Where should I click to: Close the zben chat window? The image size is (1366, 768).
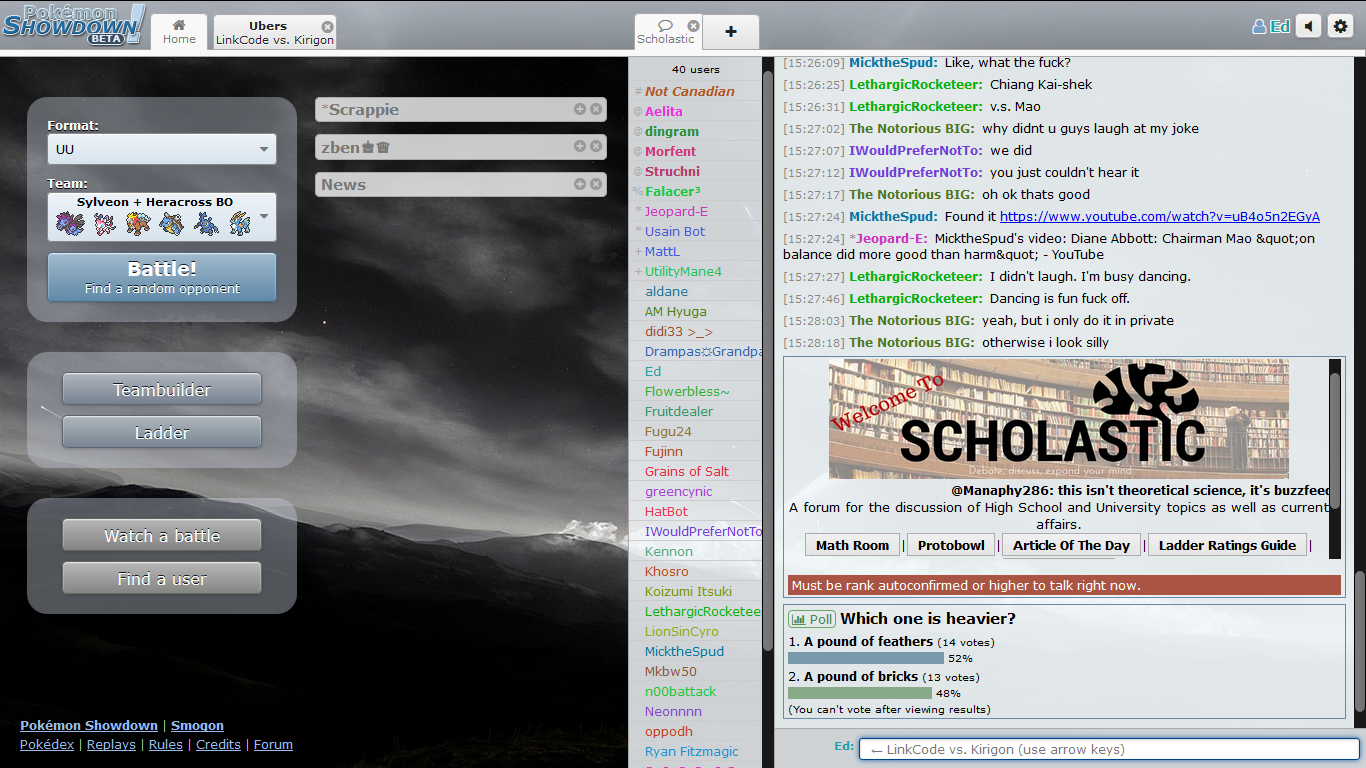[x=596, y=146]
